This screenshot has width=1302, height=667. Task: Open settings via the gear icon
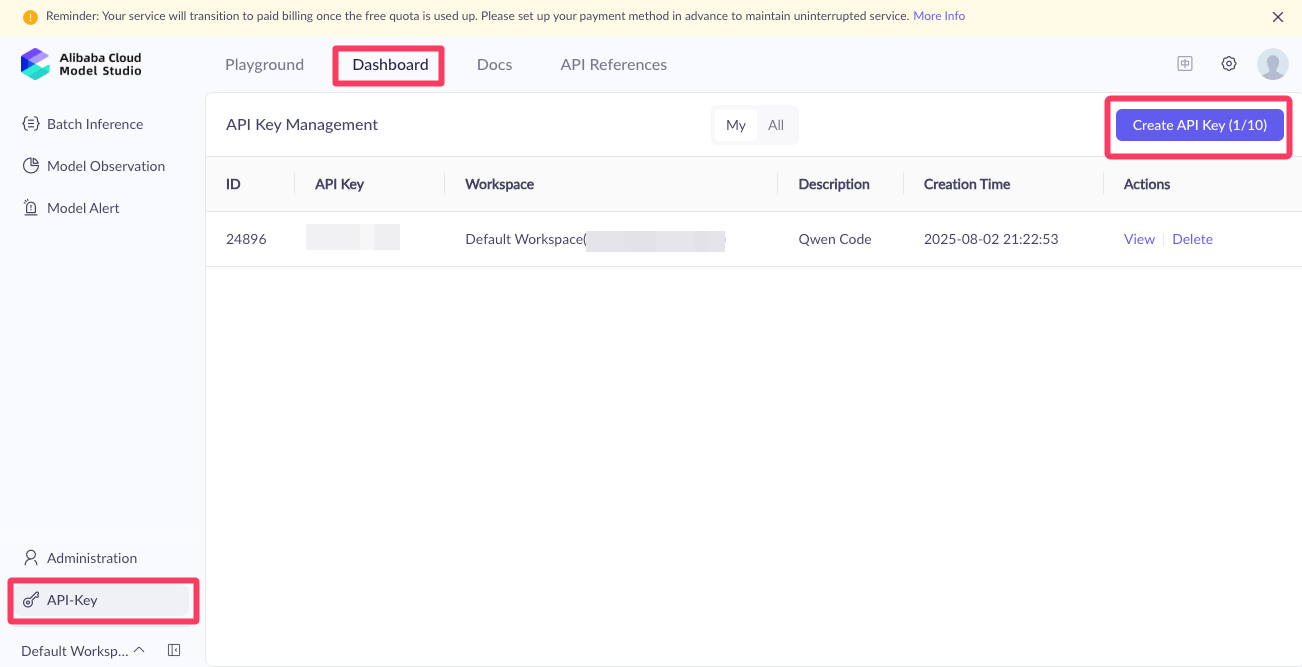[1229, 64]
